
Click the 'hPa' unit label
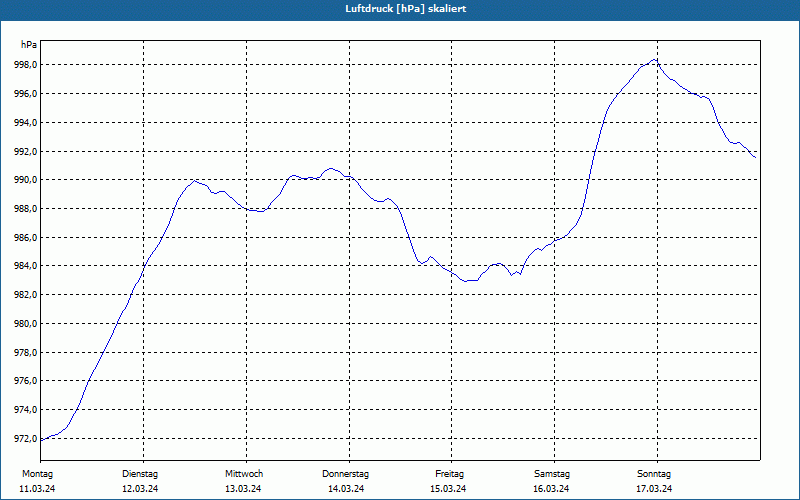(29, 45)
